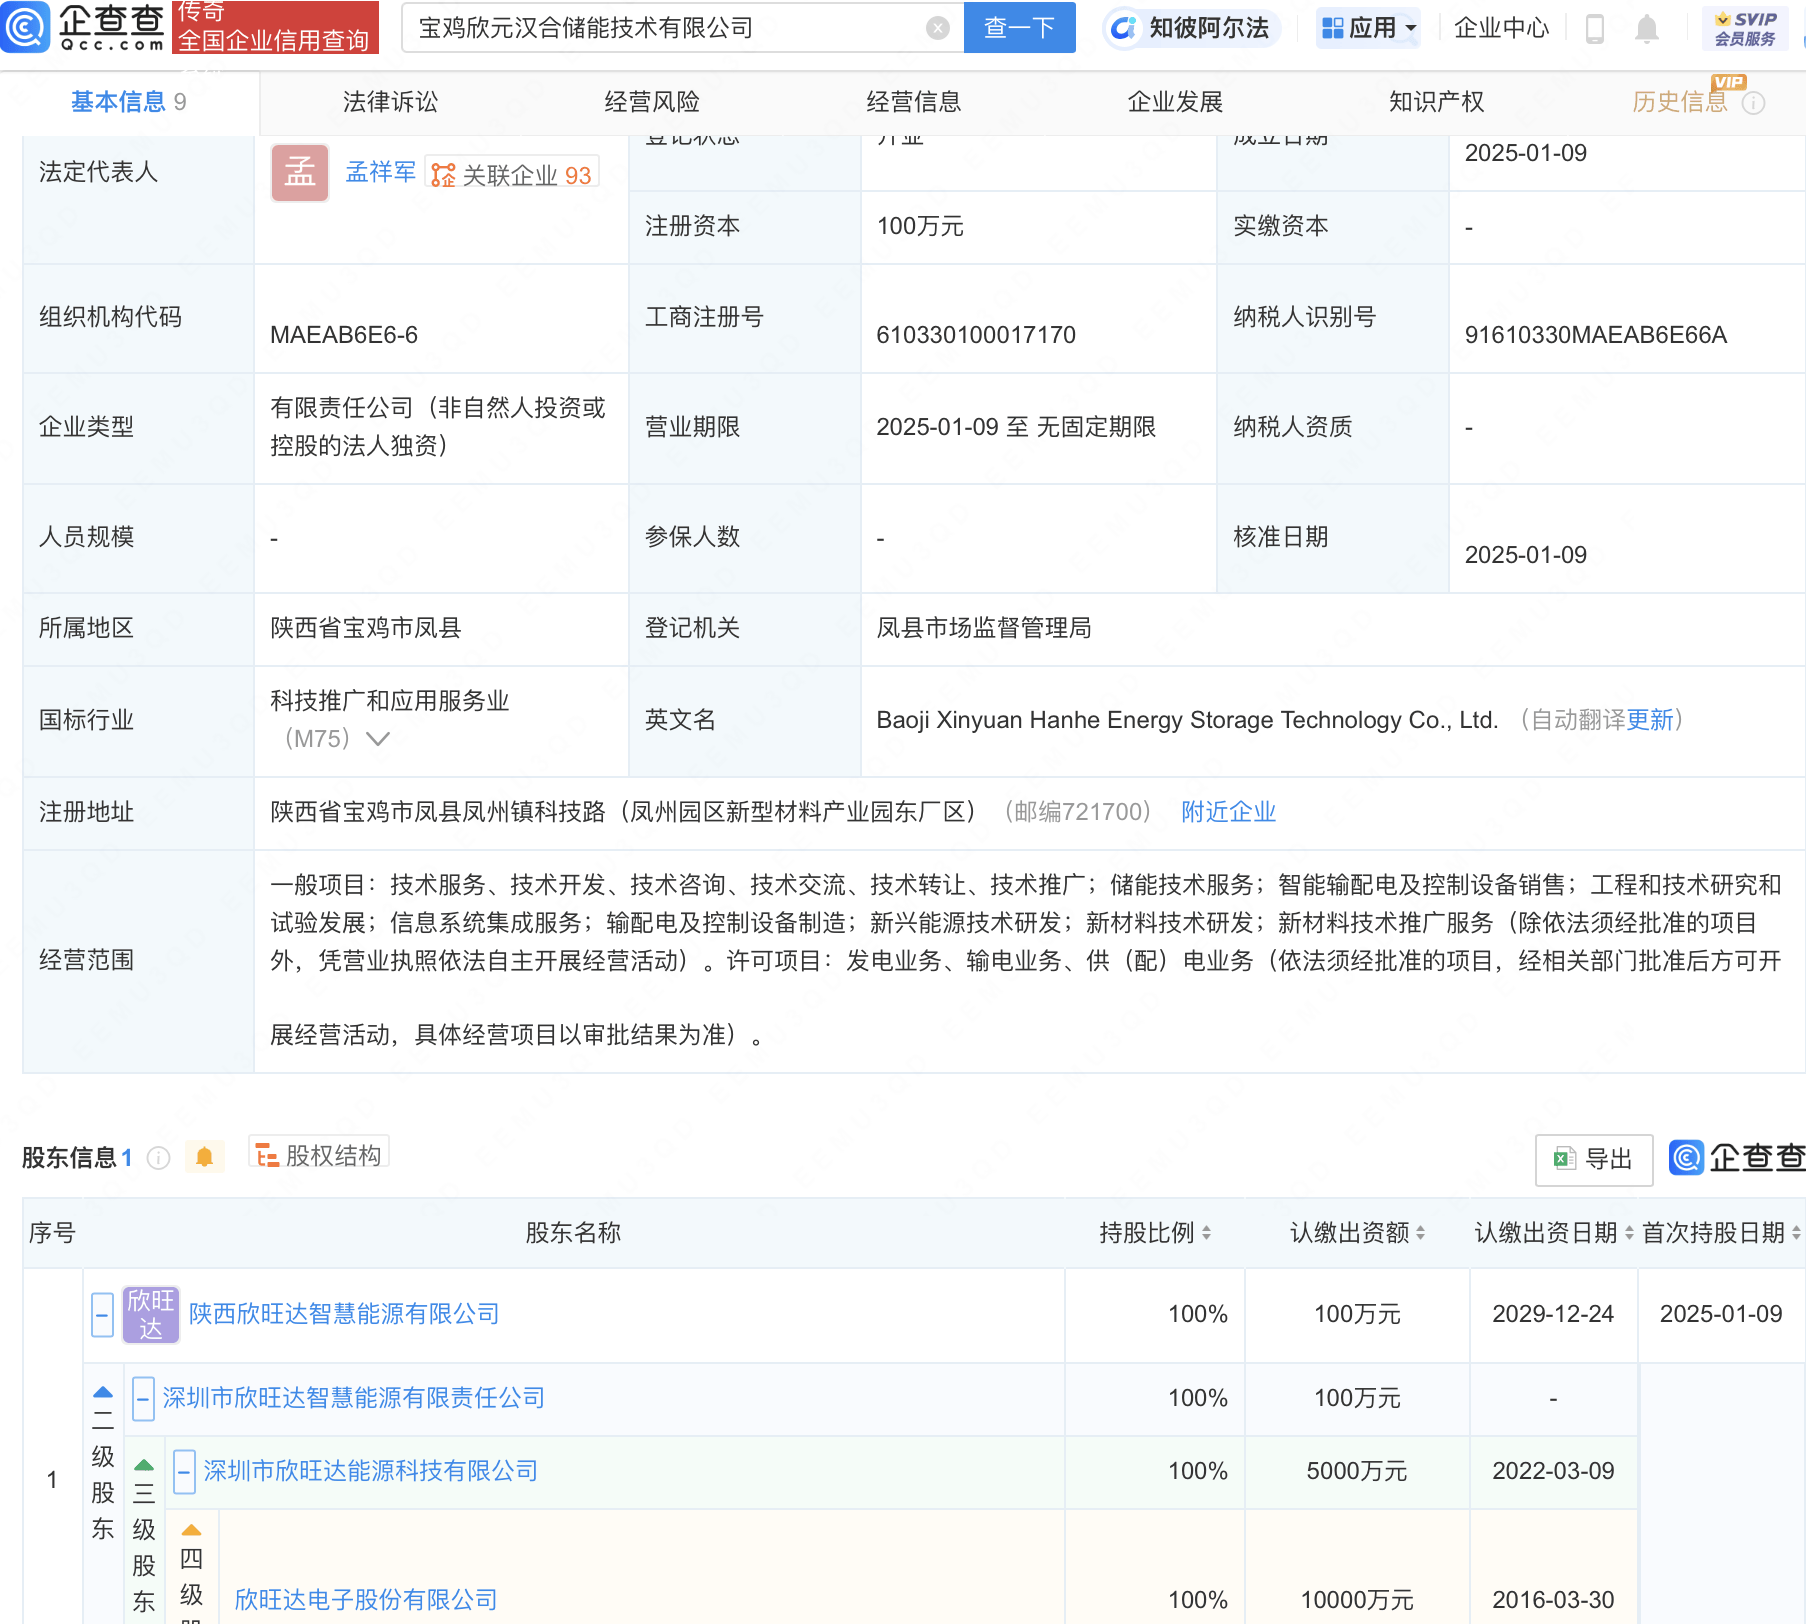This screenshot has width=1806, height=1624.
Task: Collapse the 深圳市欣旺达智慧能源有限责任公司 row
Action: click(143, 1399)
